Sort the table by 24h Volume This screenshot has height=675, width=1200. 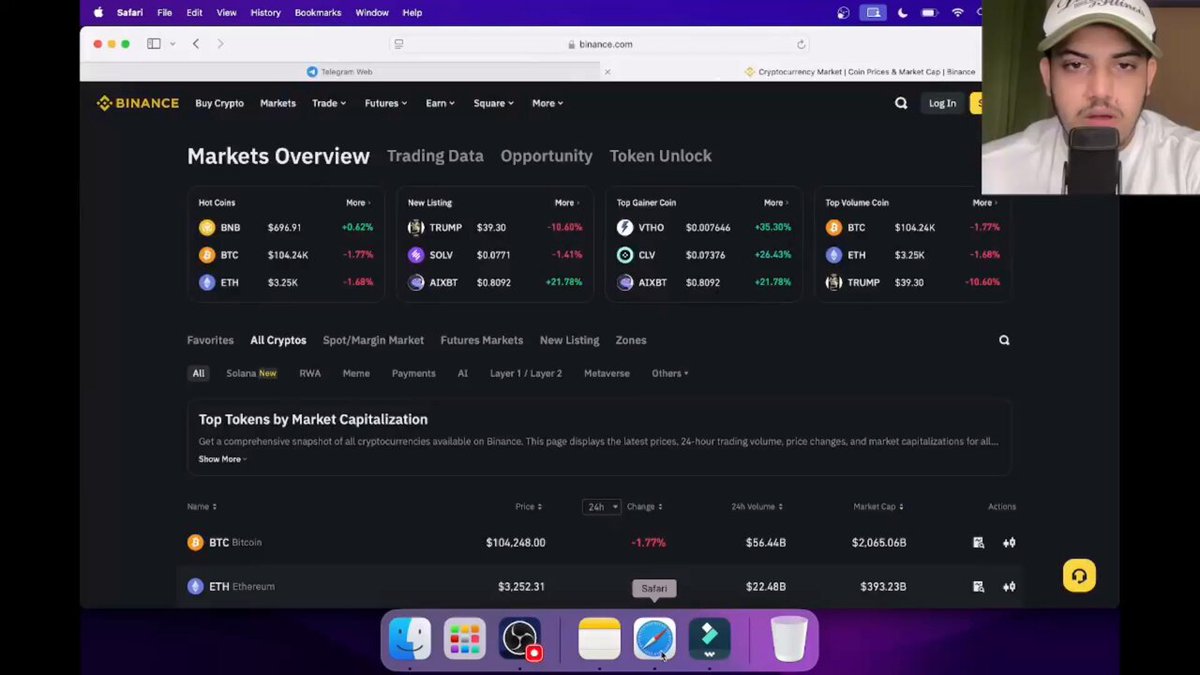click(x=757, y=507)
